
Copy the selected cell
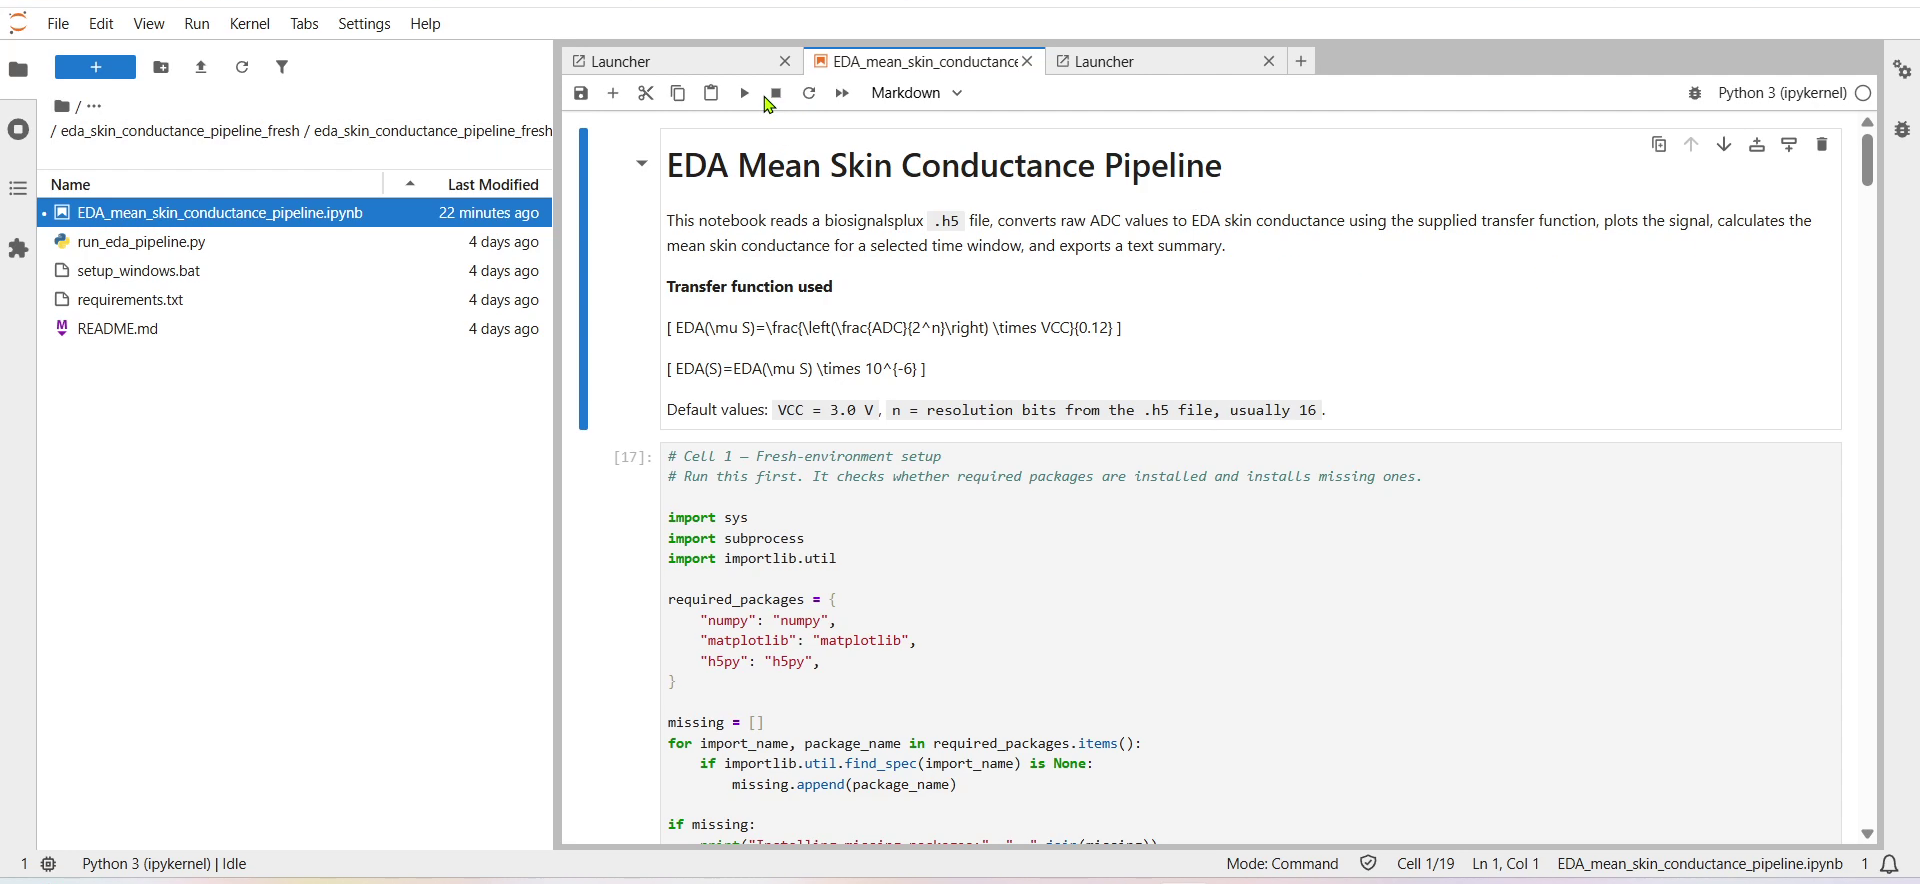pyautogui.click(x=678, y=93)
